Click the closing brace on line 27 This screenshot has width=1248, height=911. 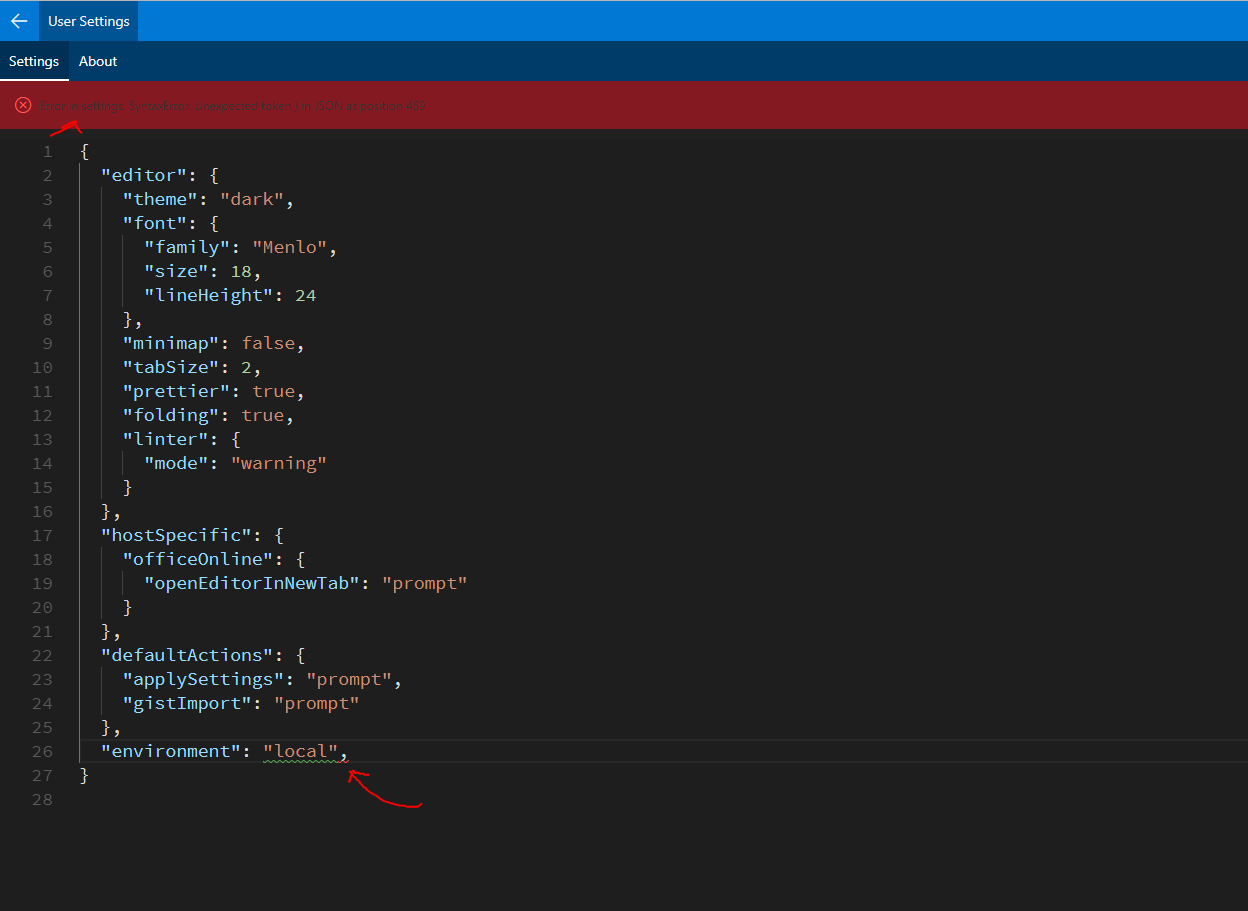coord(85,774)
